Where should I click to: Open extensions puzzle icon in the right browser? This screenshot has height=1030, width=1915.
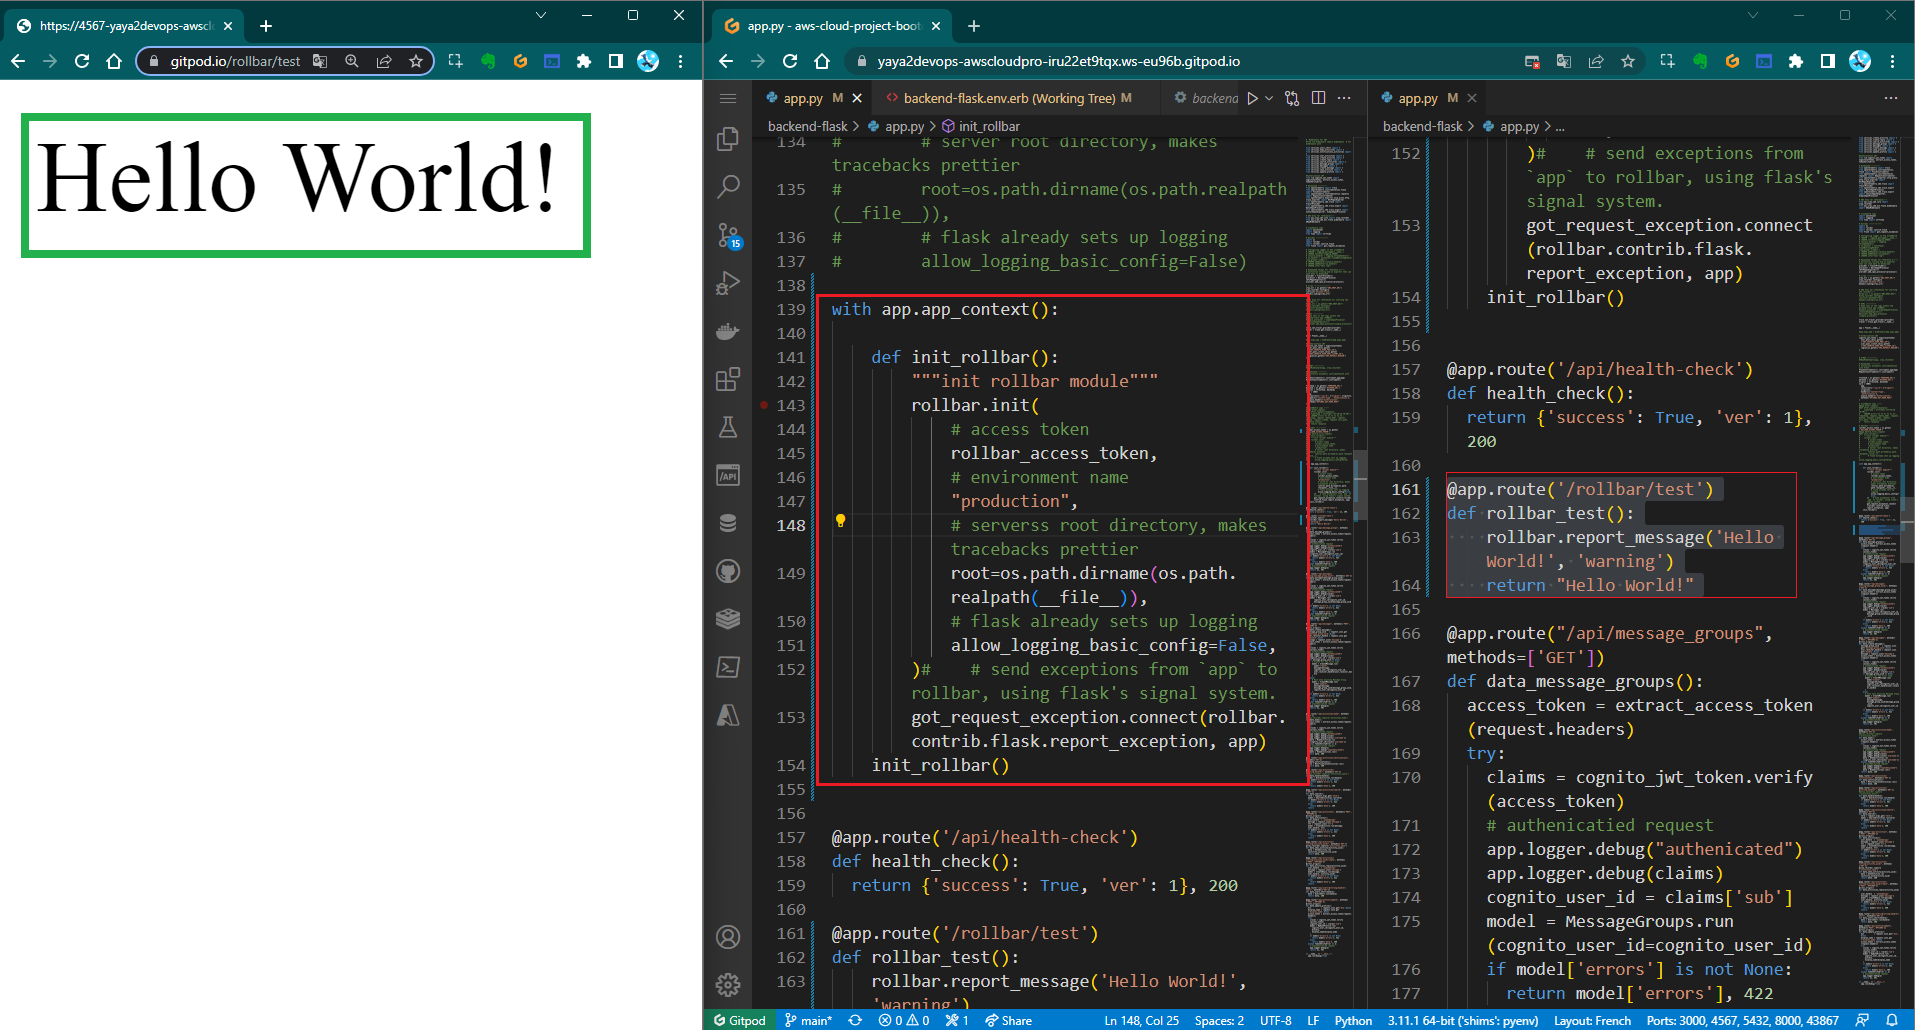[x=1796, y=61]
